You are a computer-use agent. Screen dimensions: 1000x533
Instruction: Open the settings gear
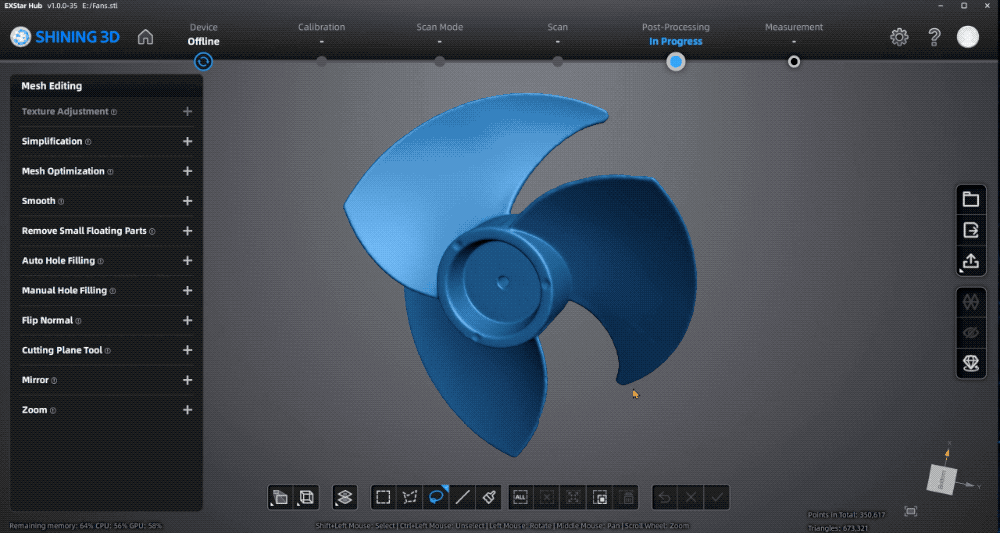(x=899, y=37)
